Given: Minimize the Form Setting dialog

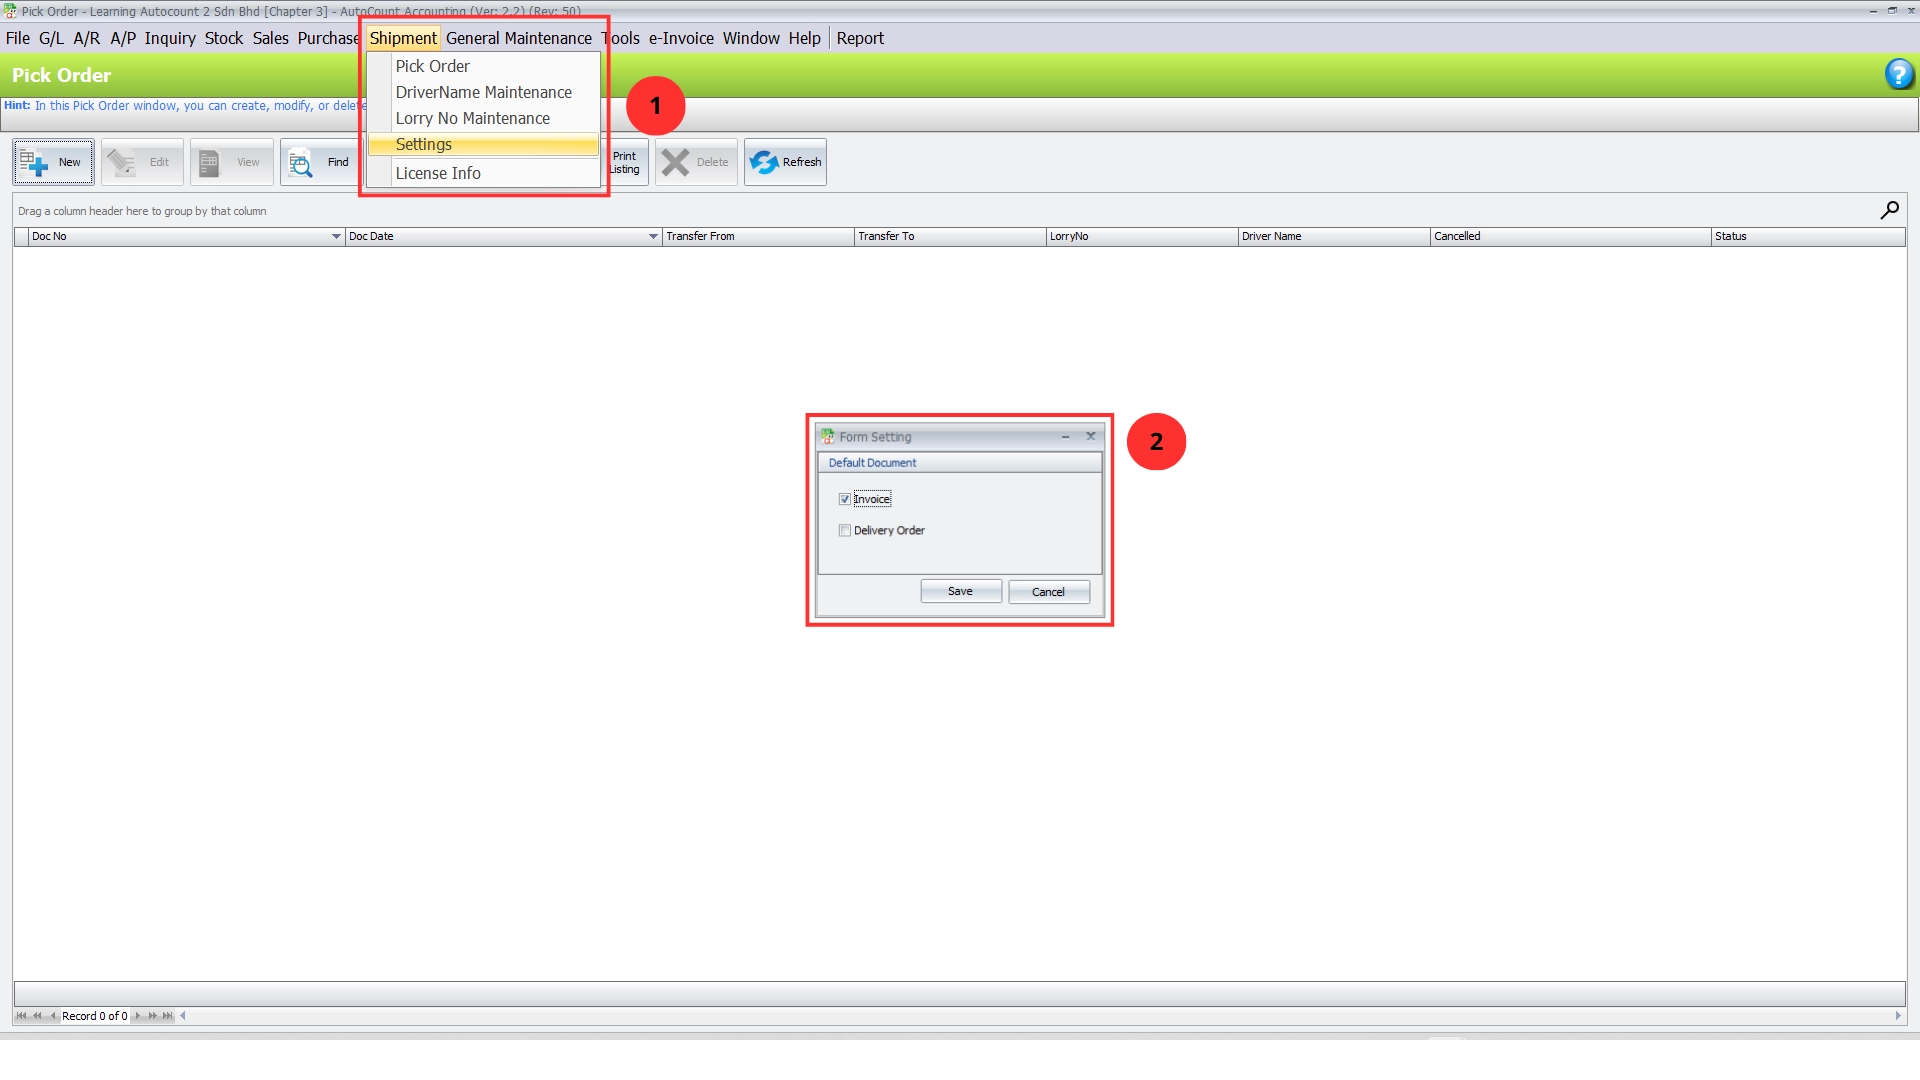Looking at the screenshot, I should pos(1065,436).
